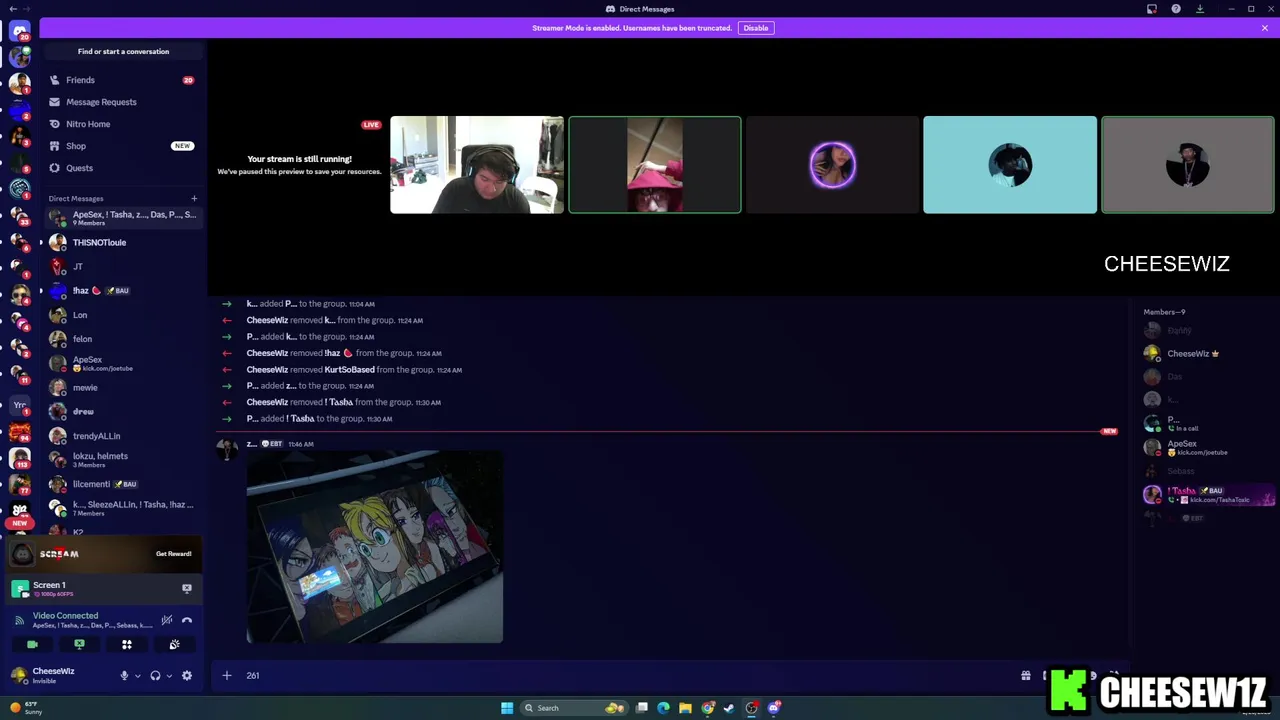Open User Settings gear

tap(187, 676)
